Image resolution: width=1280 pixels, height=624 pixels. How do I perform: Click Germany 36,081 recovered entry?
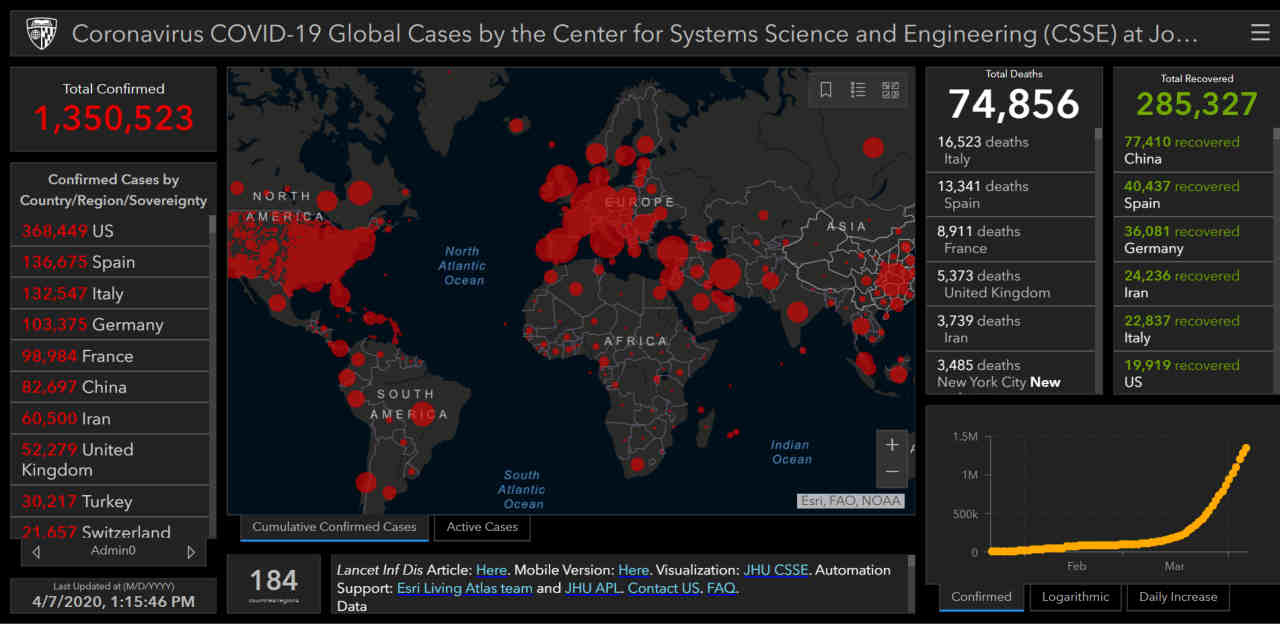click(x=1193, y=239)
